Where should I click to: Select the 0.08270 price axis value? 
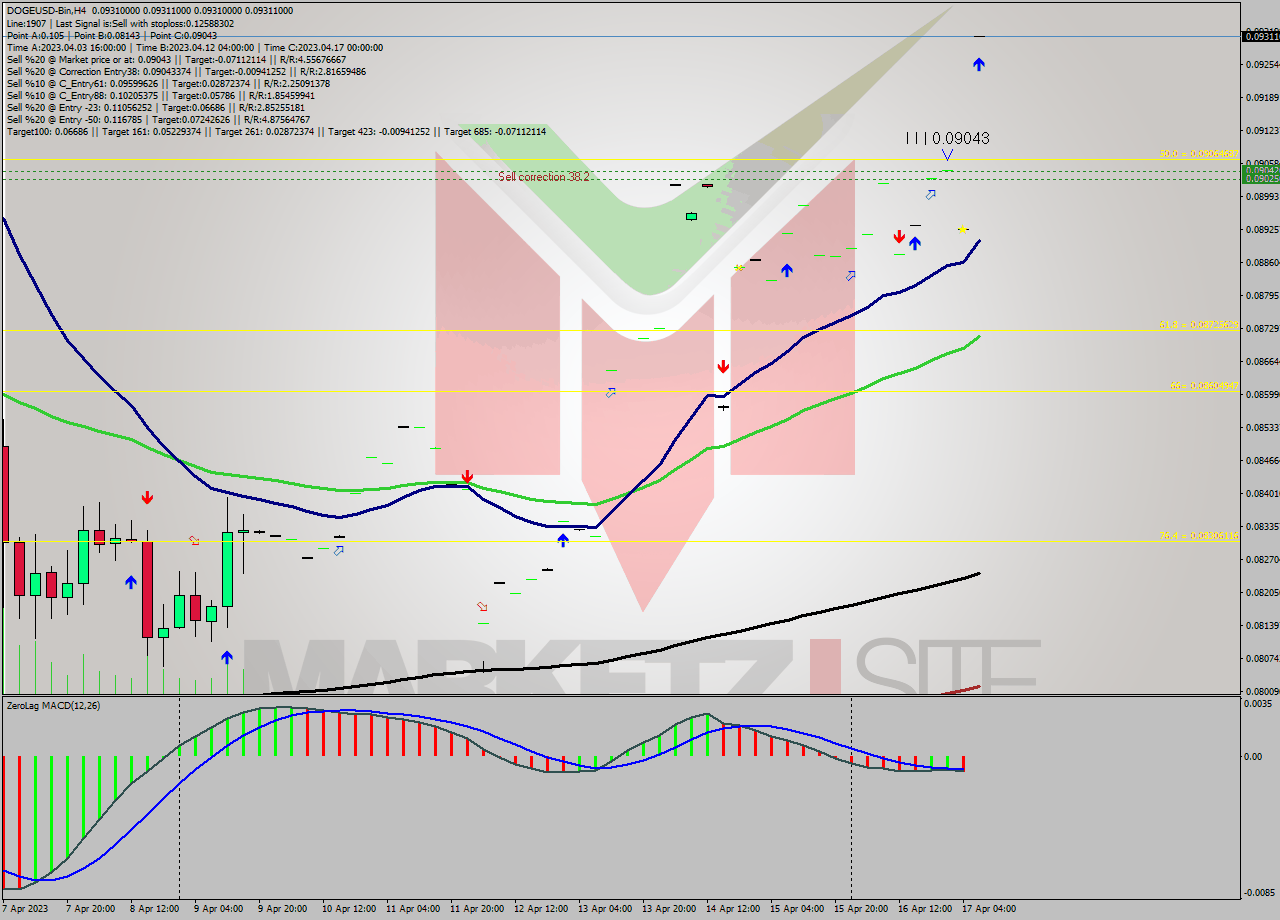(x=1262, y=560)
